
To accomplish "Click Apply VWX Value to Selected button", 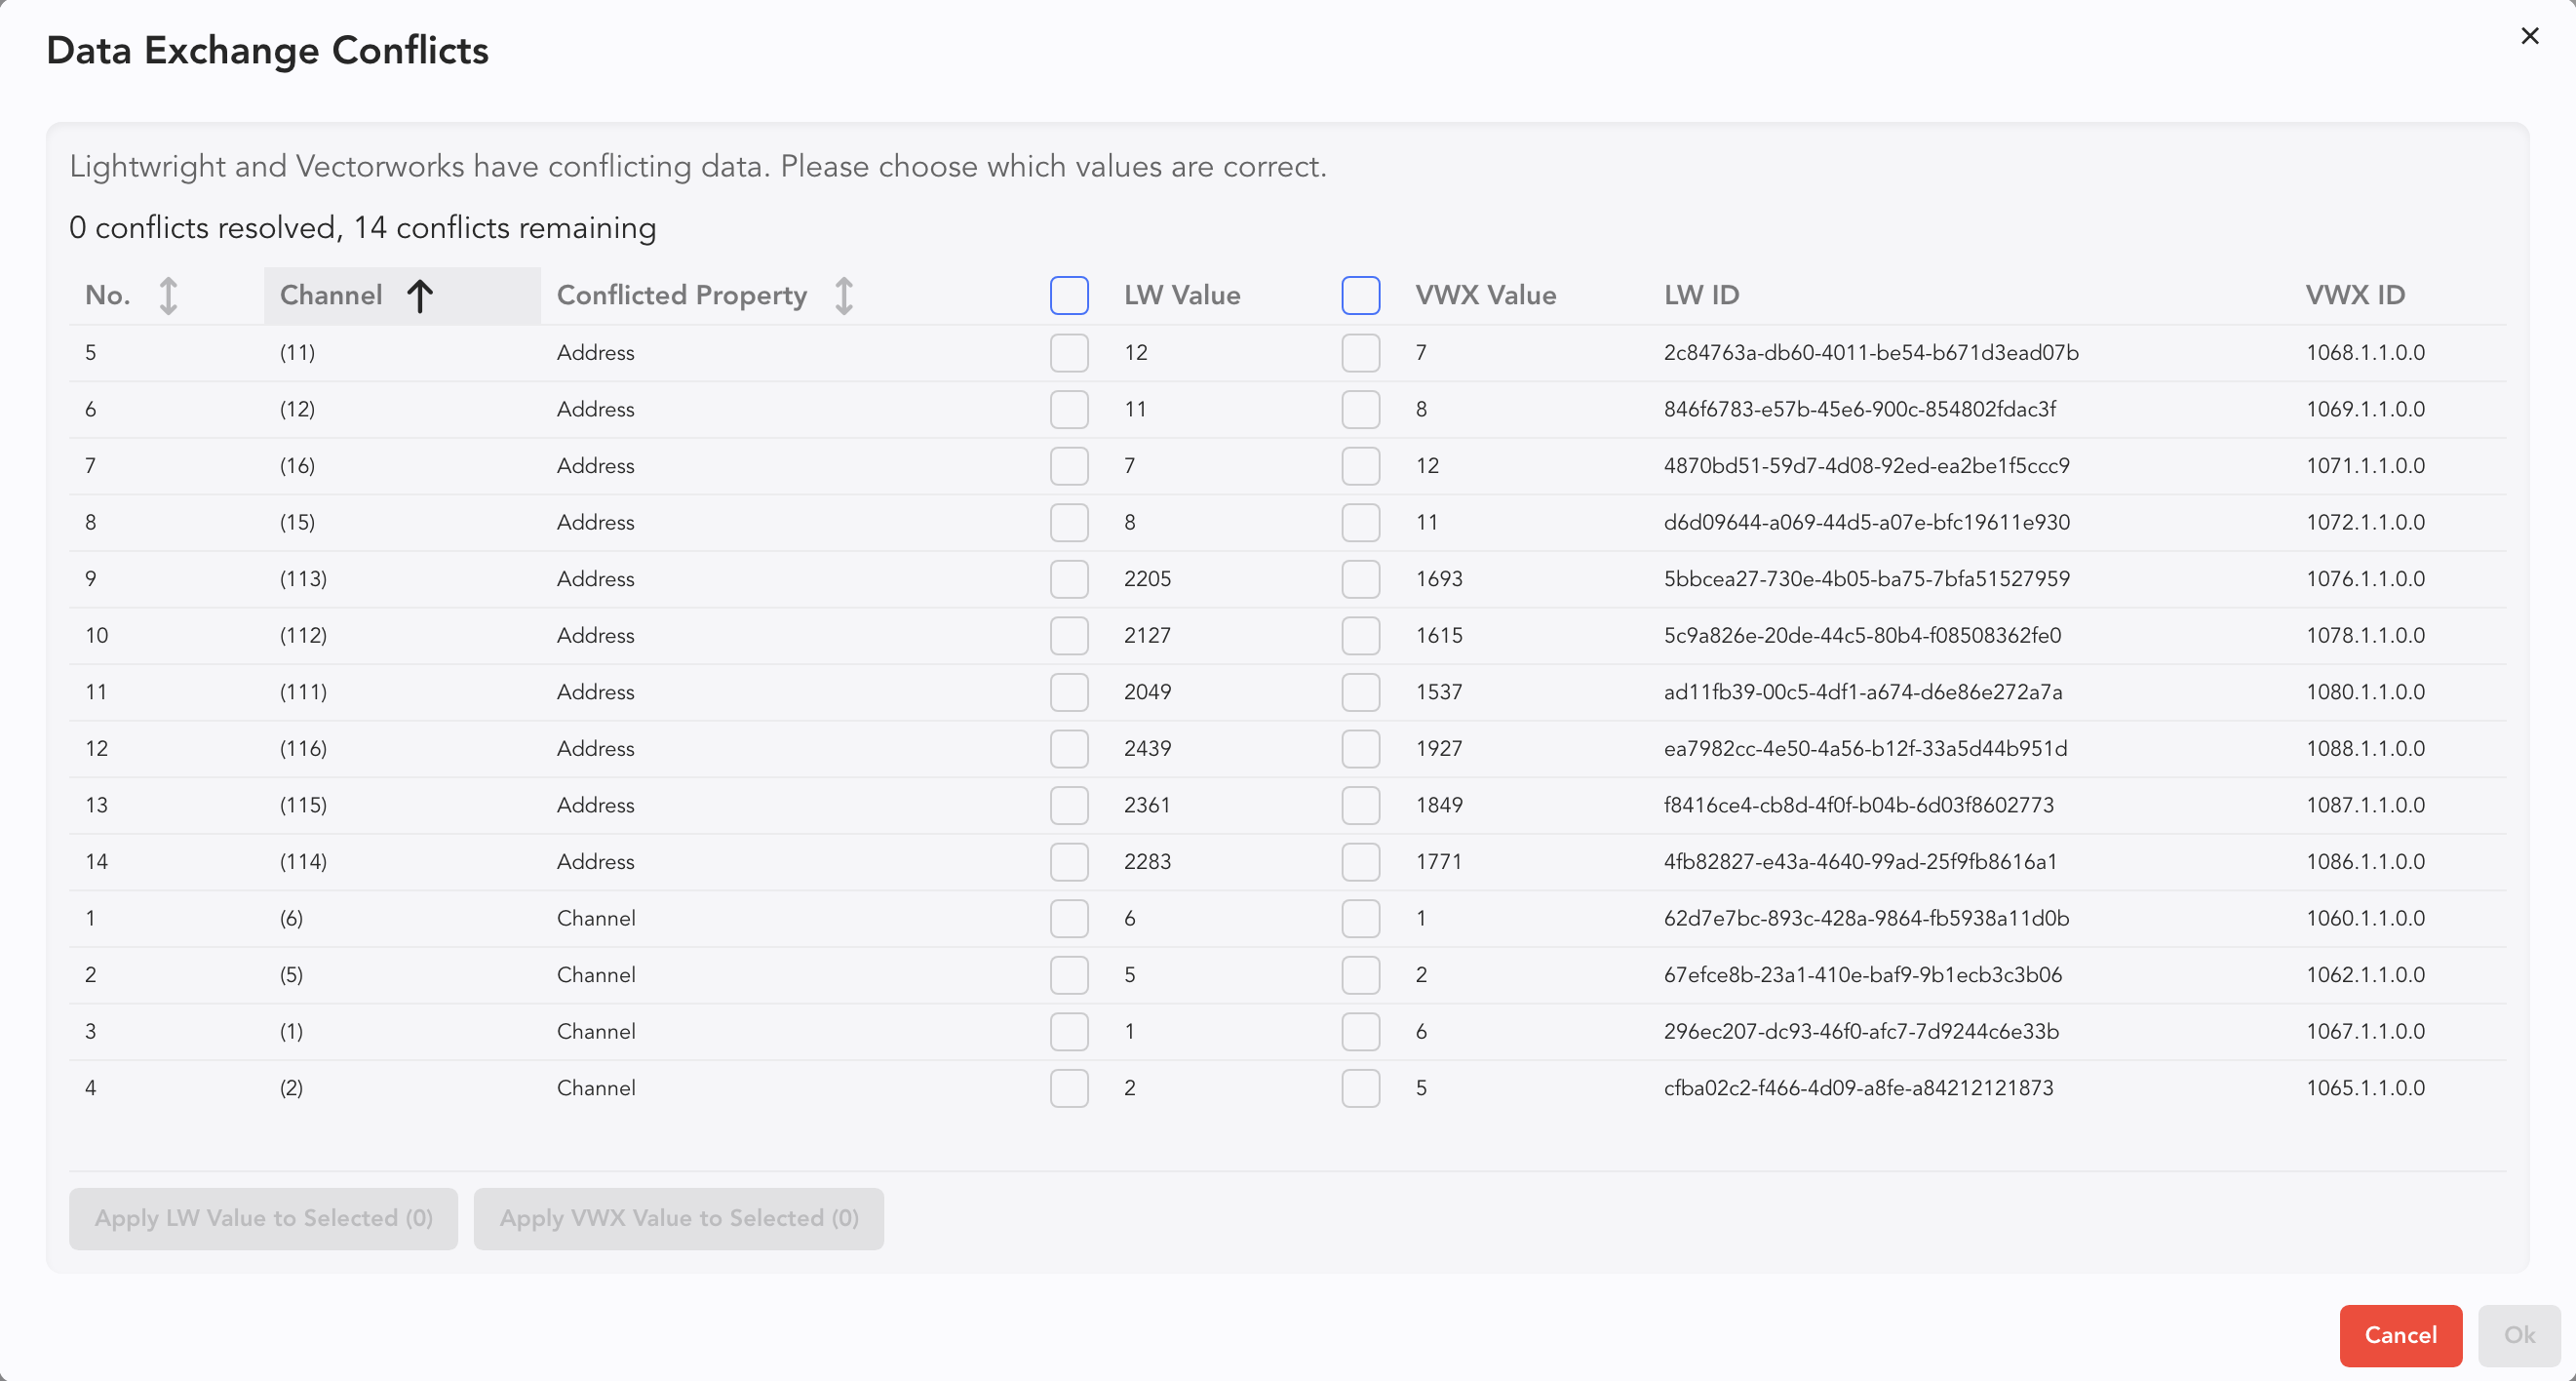I will click(x=678, y=1218).
